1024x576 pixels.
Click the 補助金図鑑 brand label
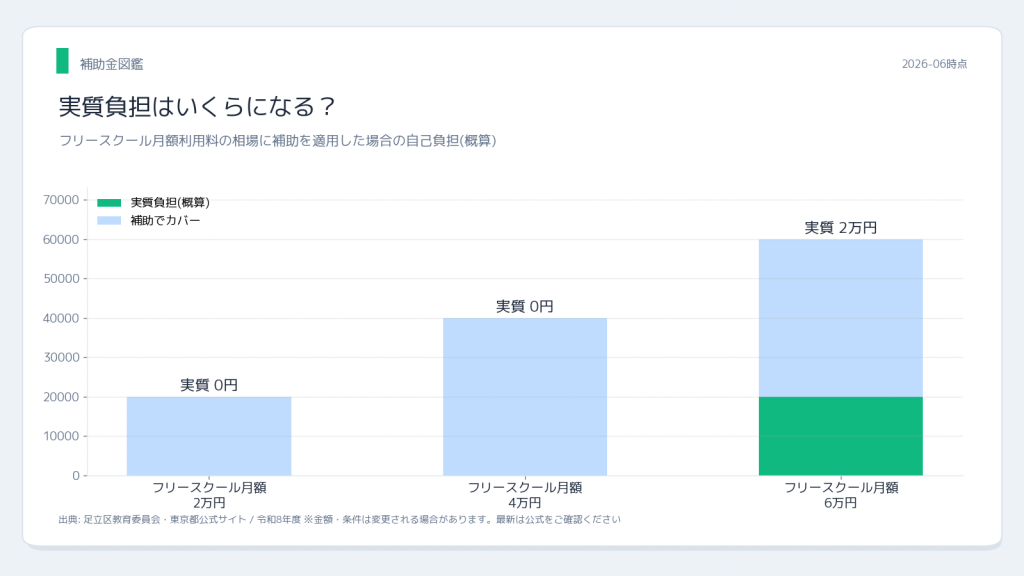tap(111, 64)
